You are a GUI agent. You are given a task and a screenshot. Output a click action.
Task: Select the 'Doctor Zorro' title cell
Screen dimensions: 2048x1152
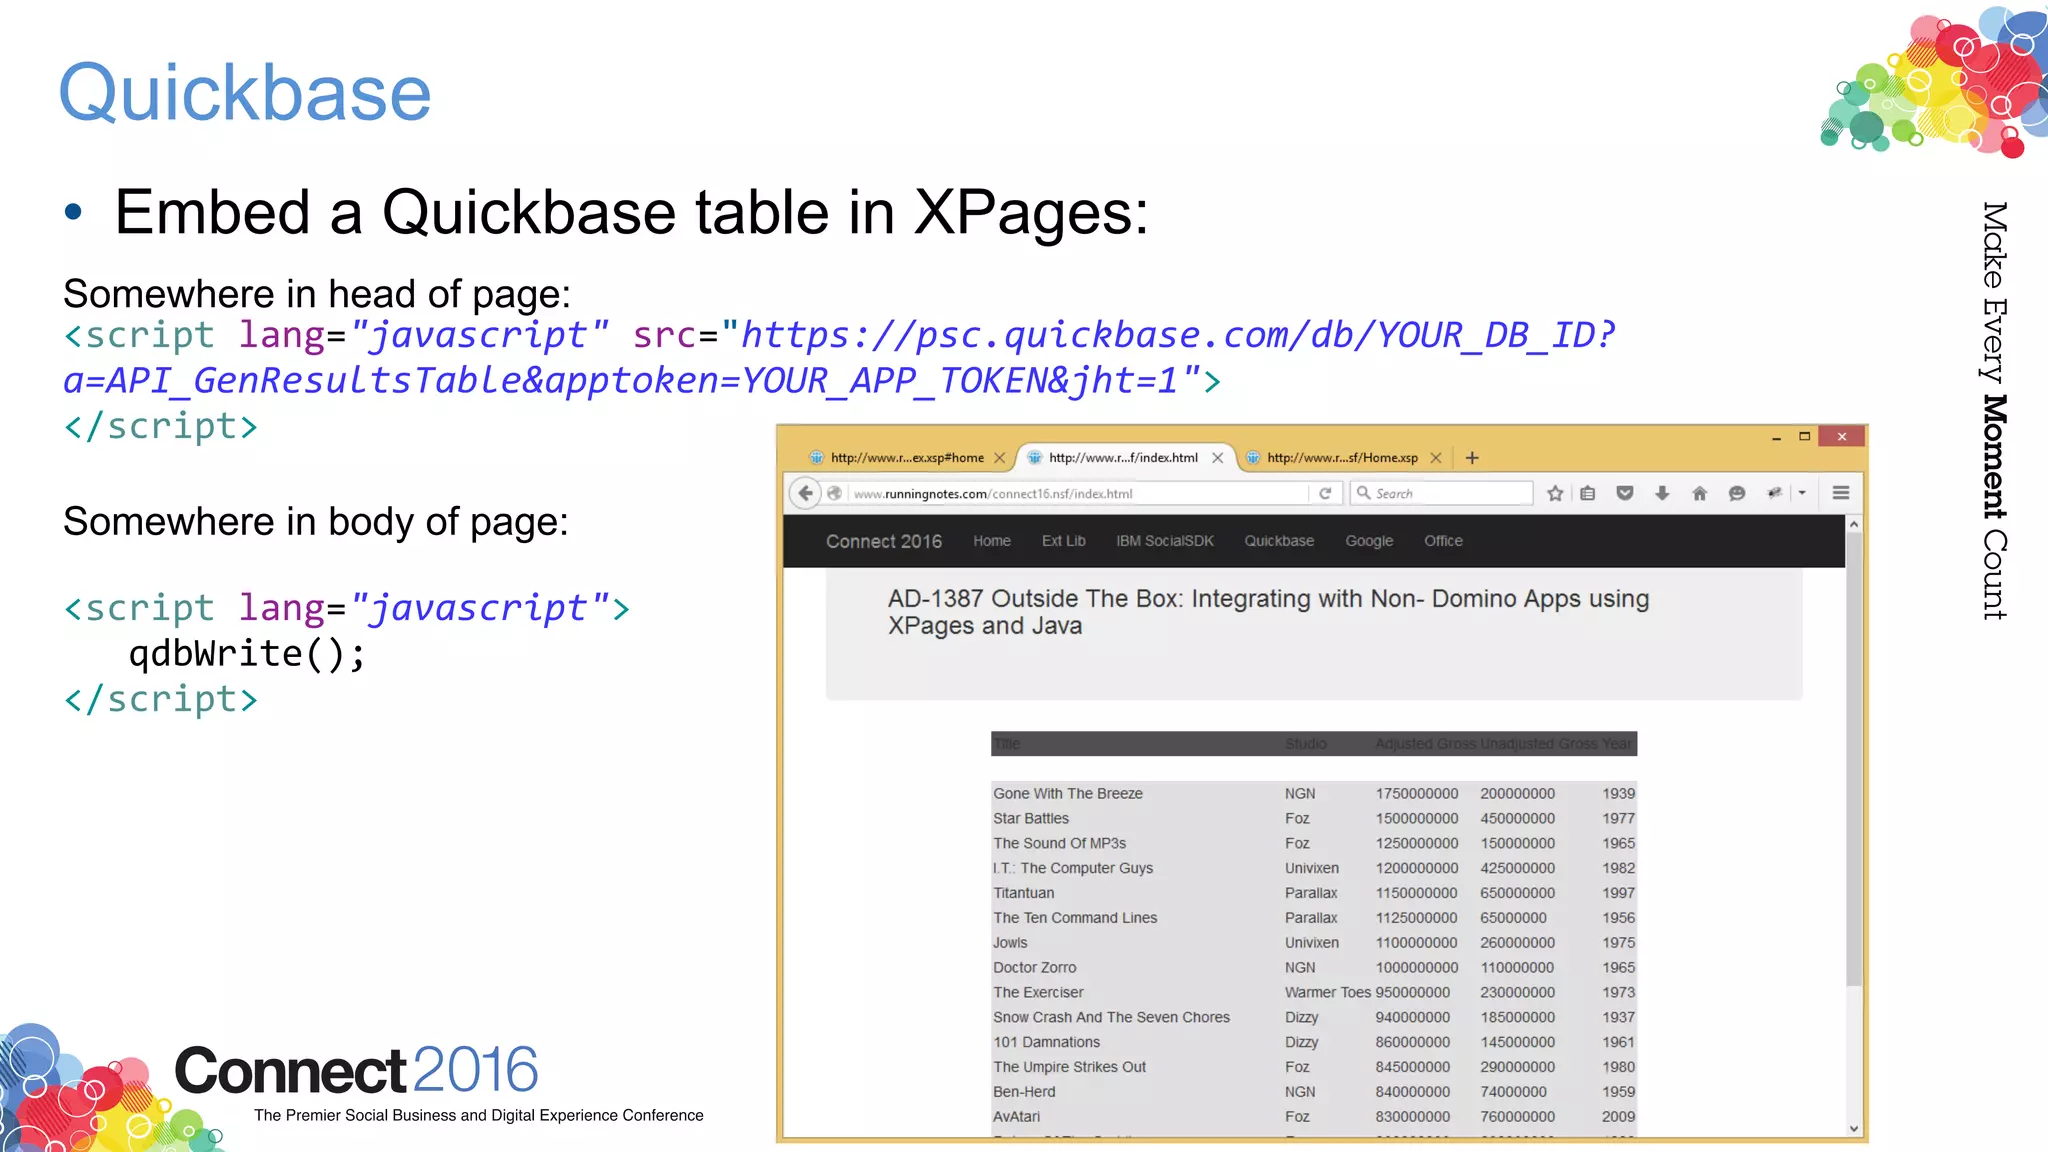coord(1035,968)
